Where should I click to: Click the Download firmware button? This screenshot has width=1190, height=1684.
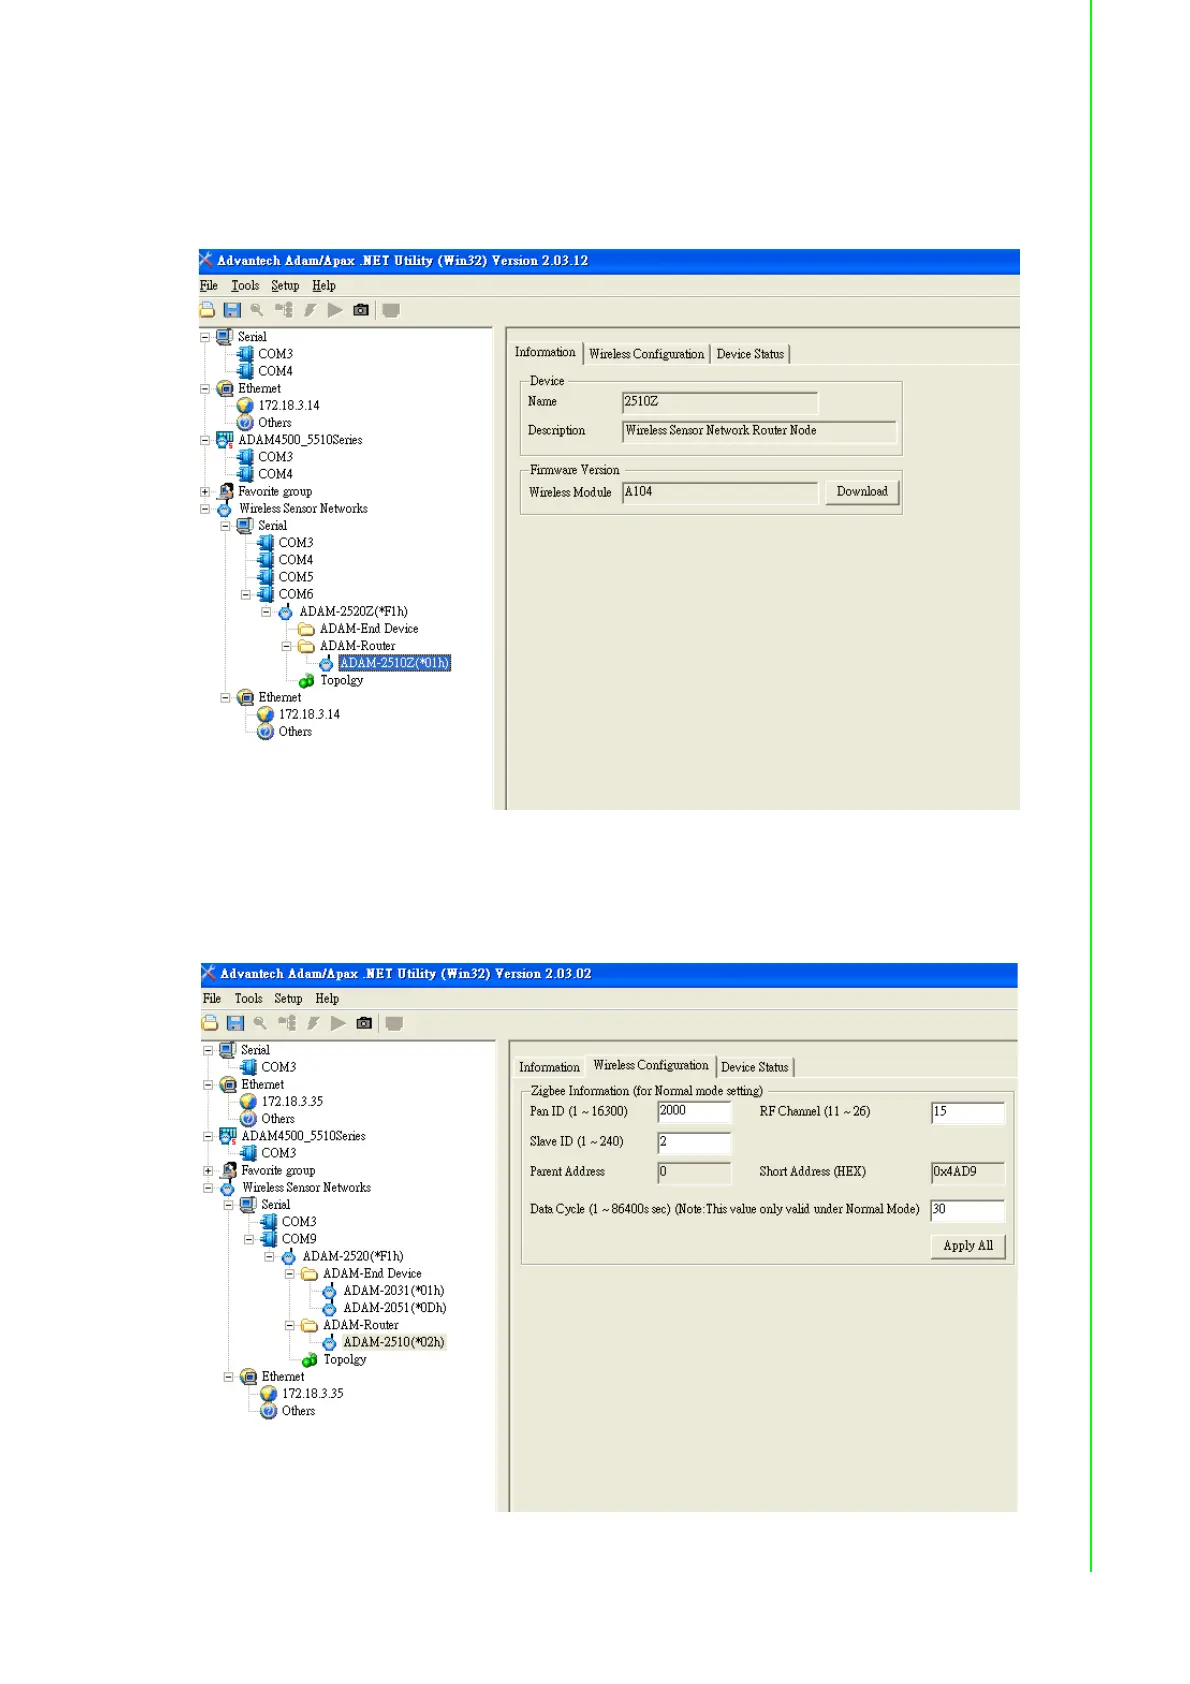click(862, 492)
